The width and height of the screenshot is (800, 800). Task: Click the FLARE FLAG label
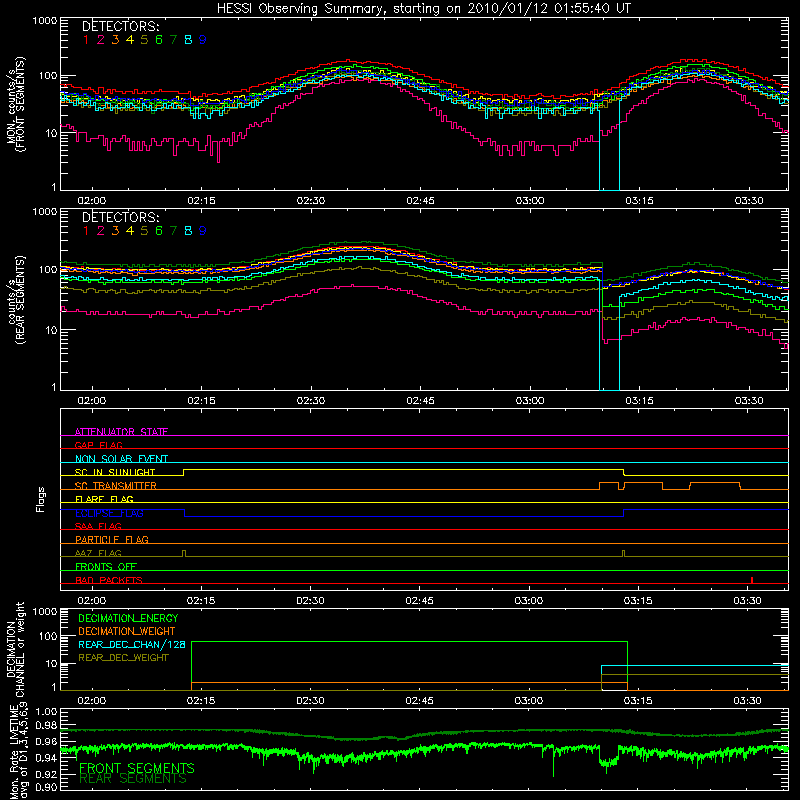click(x=104, y=499)
